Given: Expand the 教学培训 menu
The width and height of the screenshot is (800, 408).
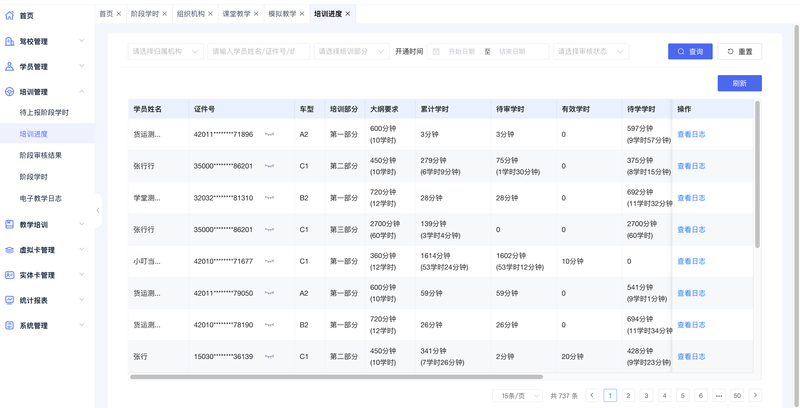Looking at the screenshot, I should point(82,224).
